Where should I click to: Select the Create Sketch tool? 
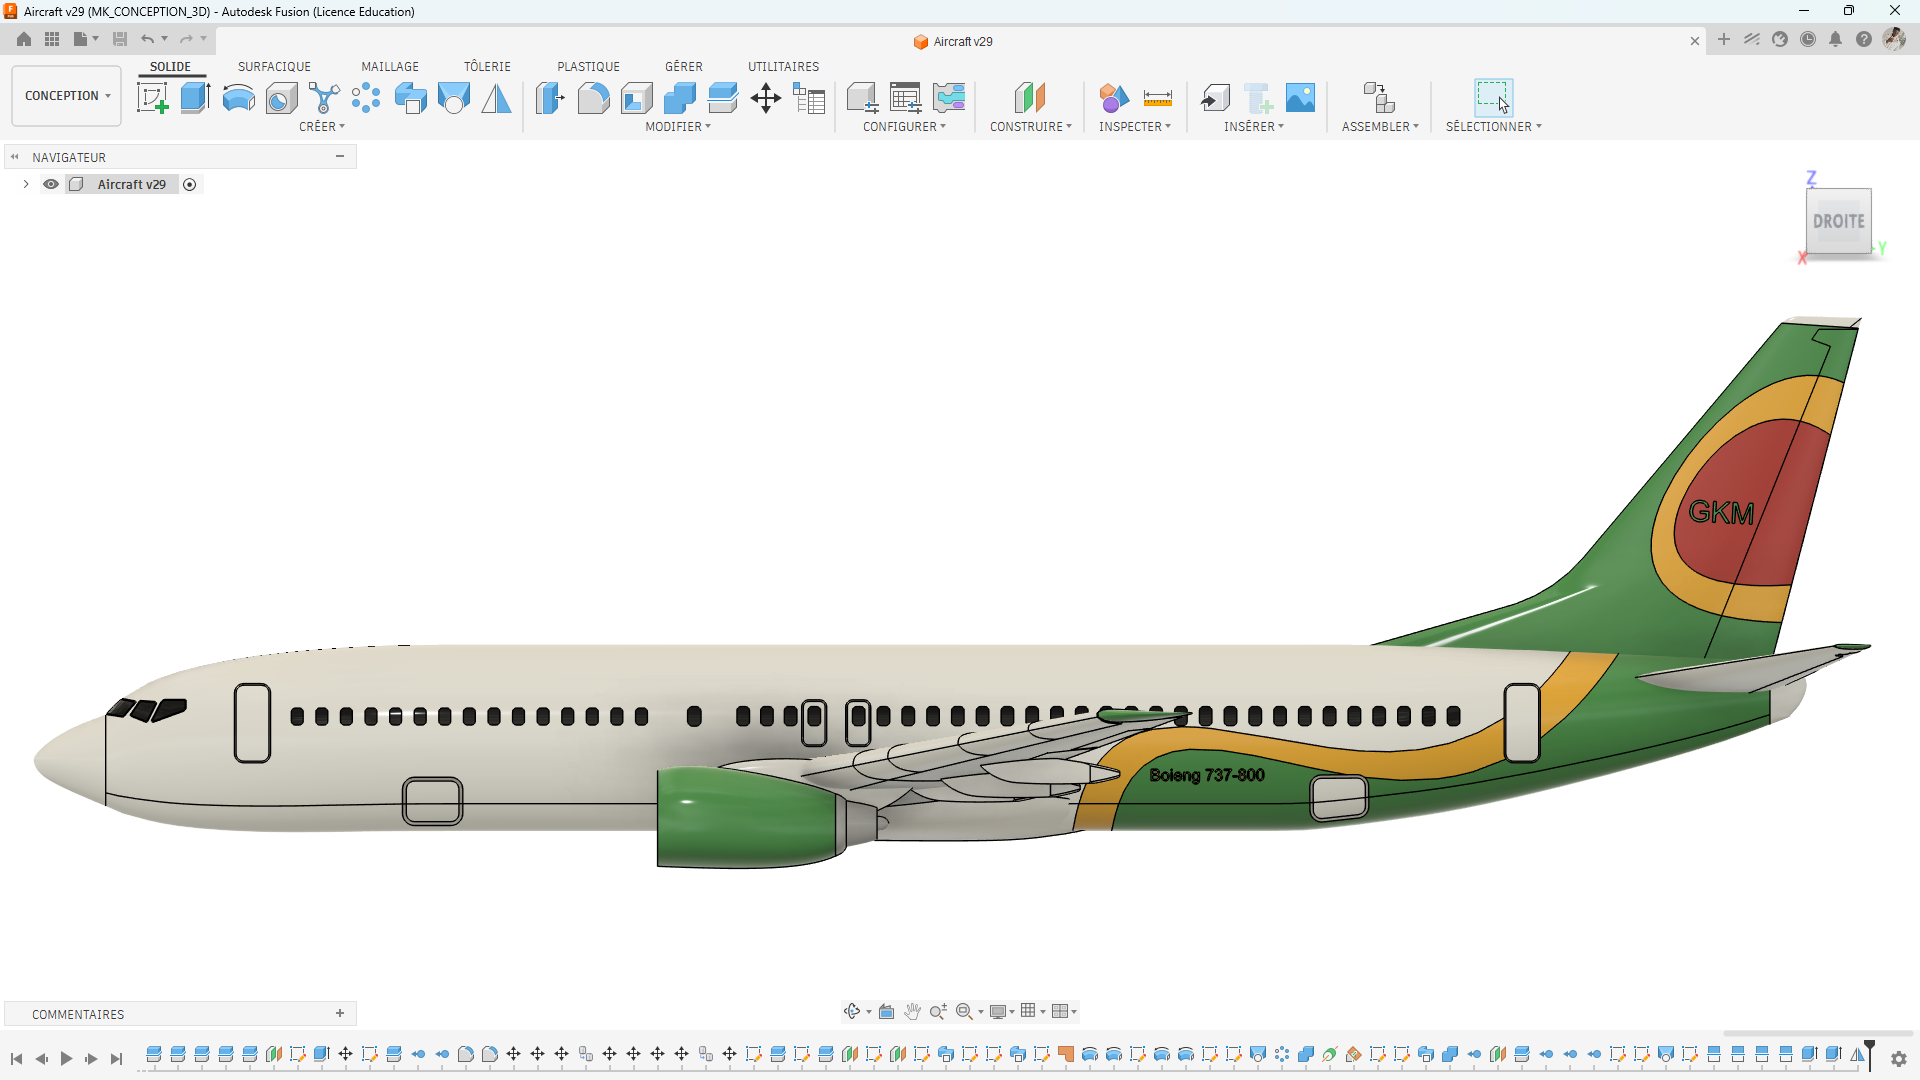(153, 98)
